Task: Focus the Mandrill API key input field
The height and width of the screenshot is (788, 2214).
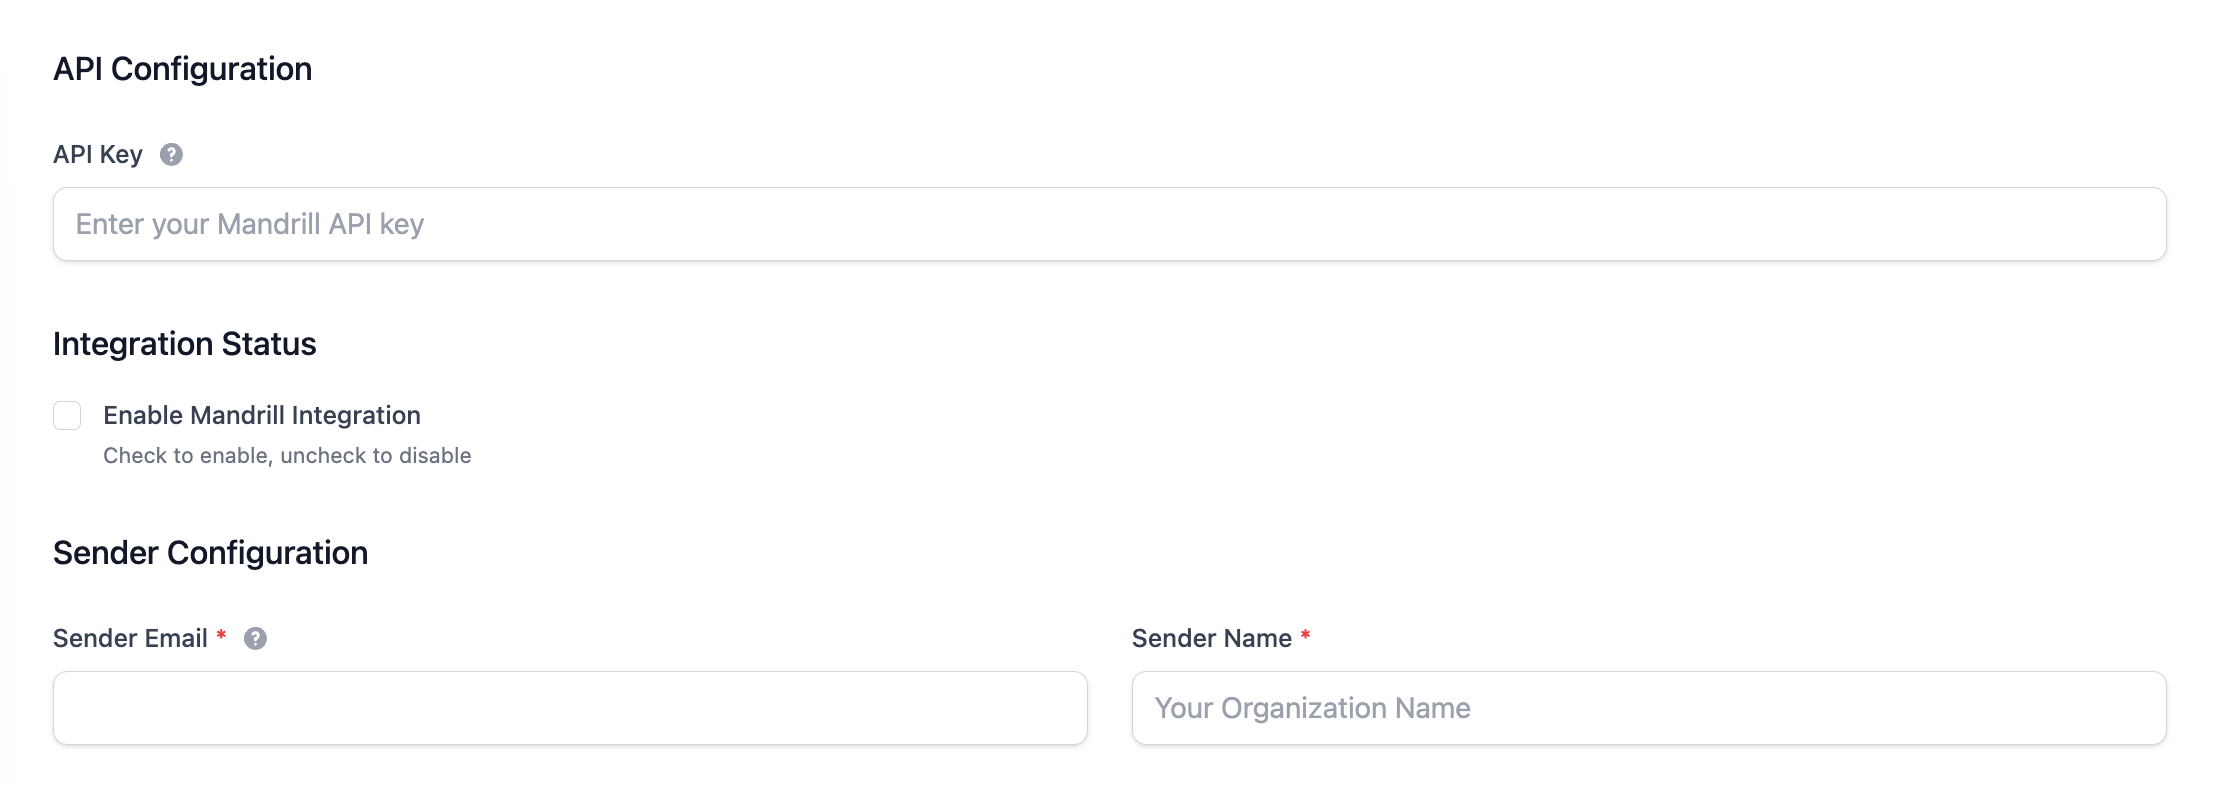Action: 1110,224
